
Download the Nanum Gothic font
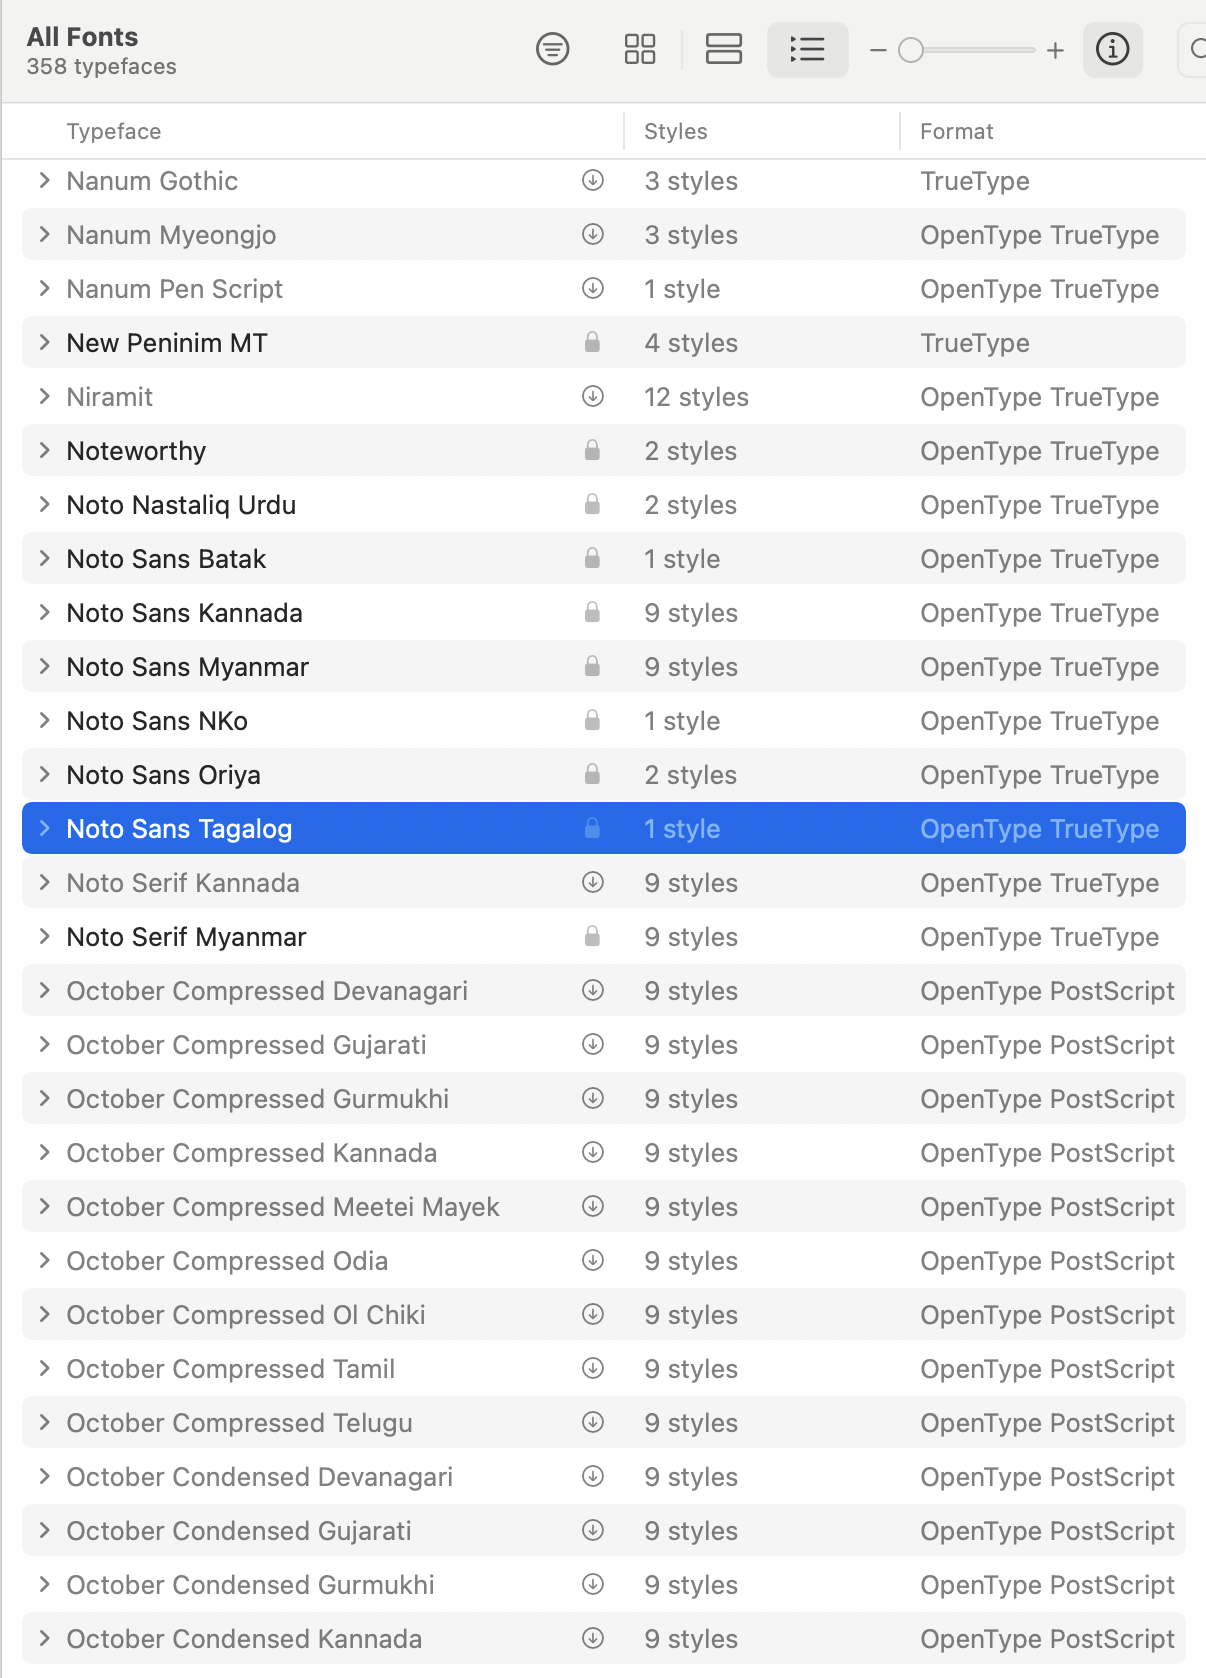click(593, 180)
